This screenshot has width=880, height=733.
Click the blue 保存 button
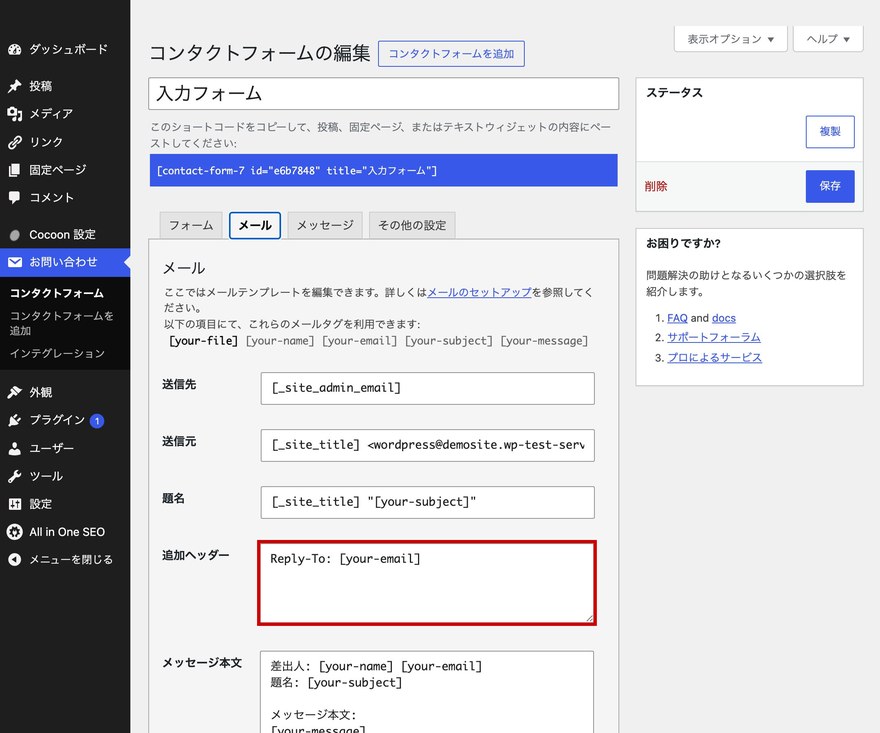[830, 186]
